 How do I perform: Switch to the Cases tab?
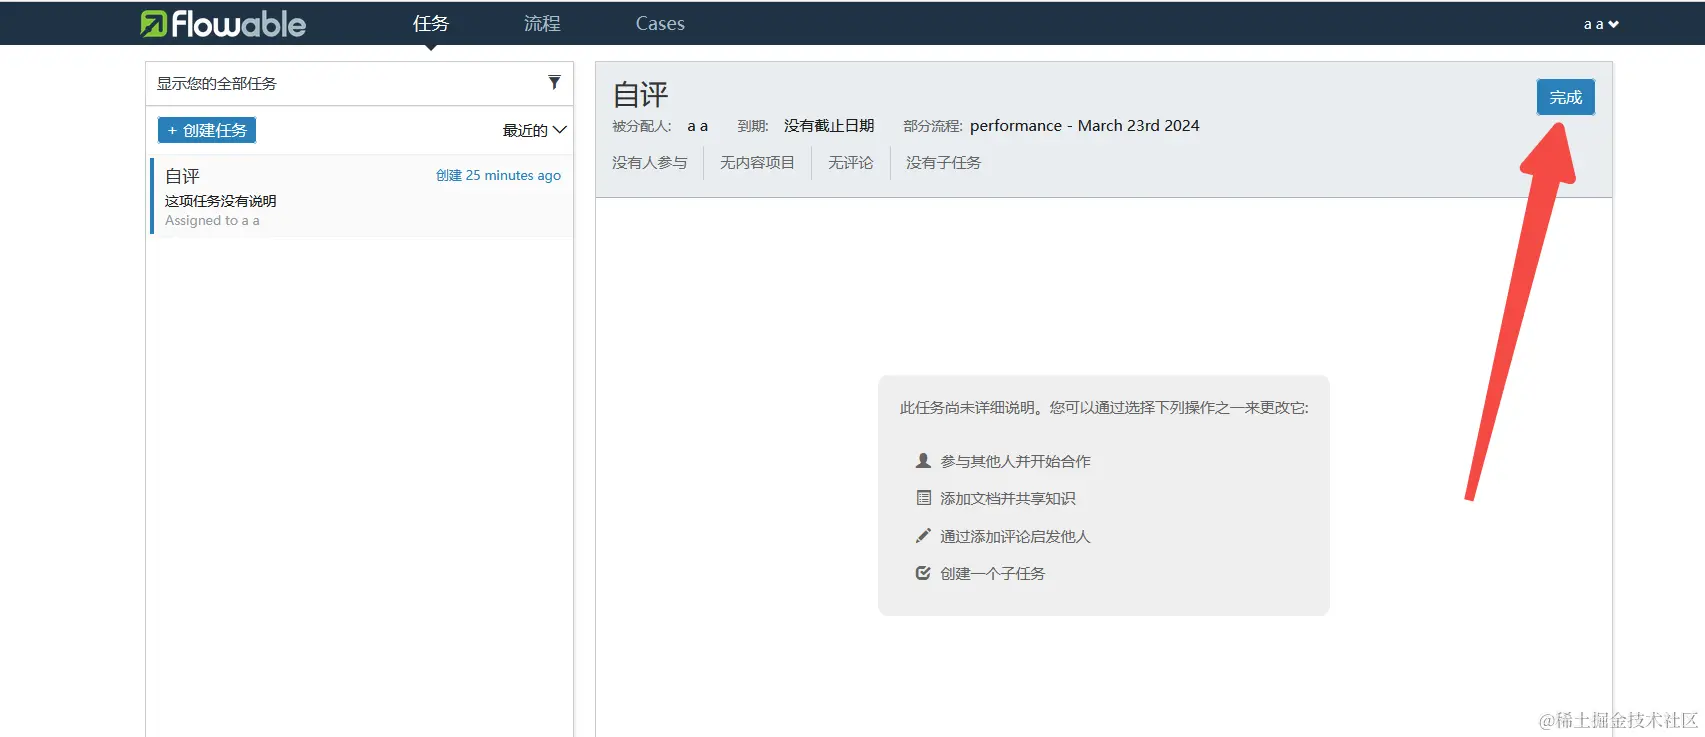coord(660,23)
